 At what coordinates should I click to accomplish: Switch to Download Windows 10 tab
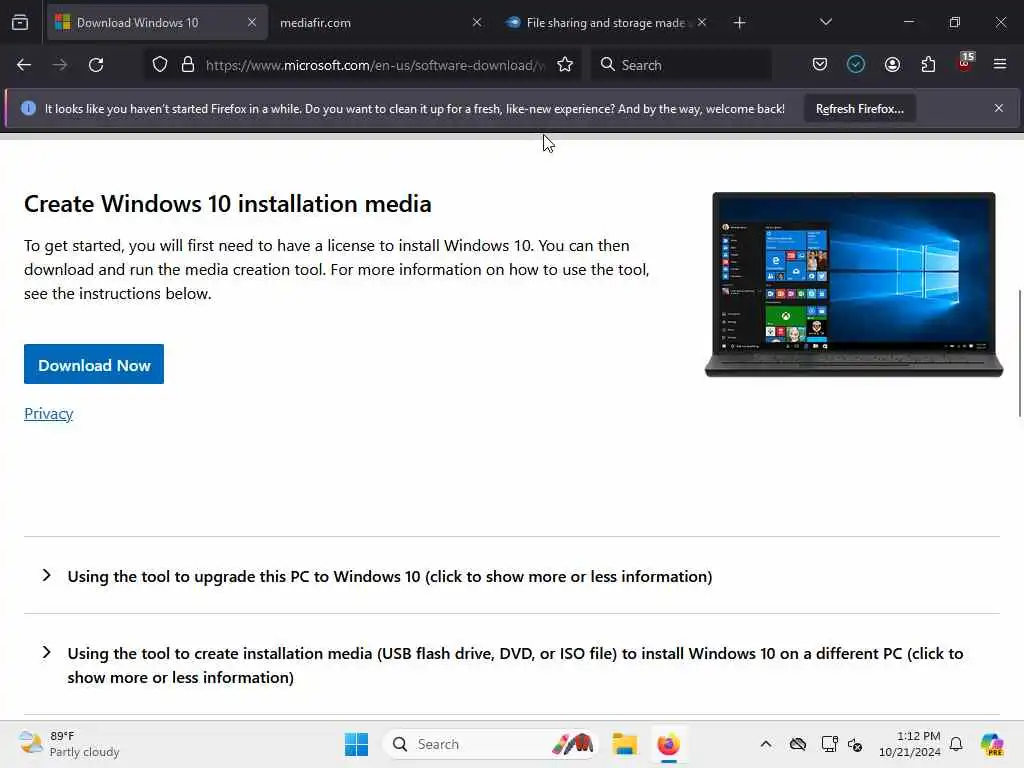click(x=157, y=23)
